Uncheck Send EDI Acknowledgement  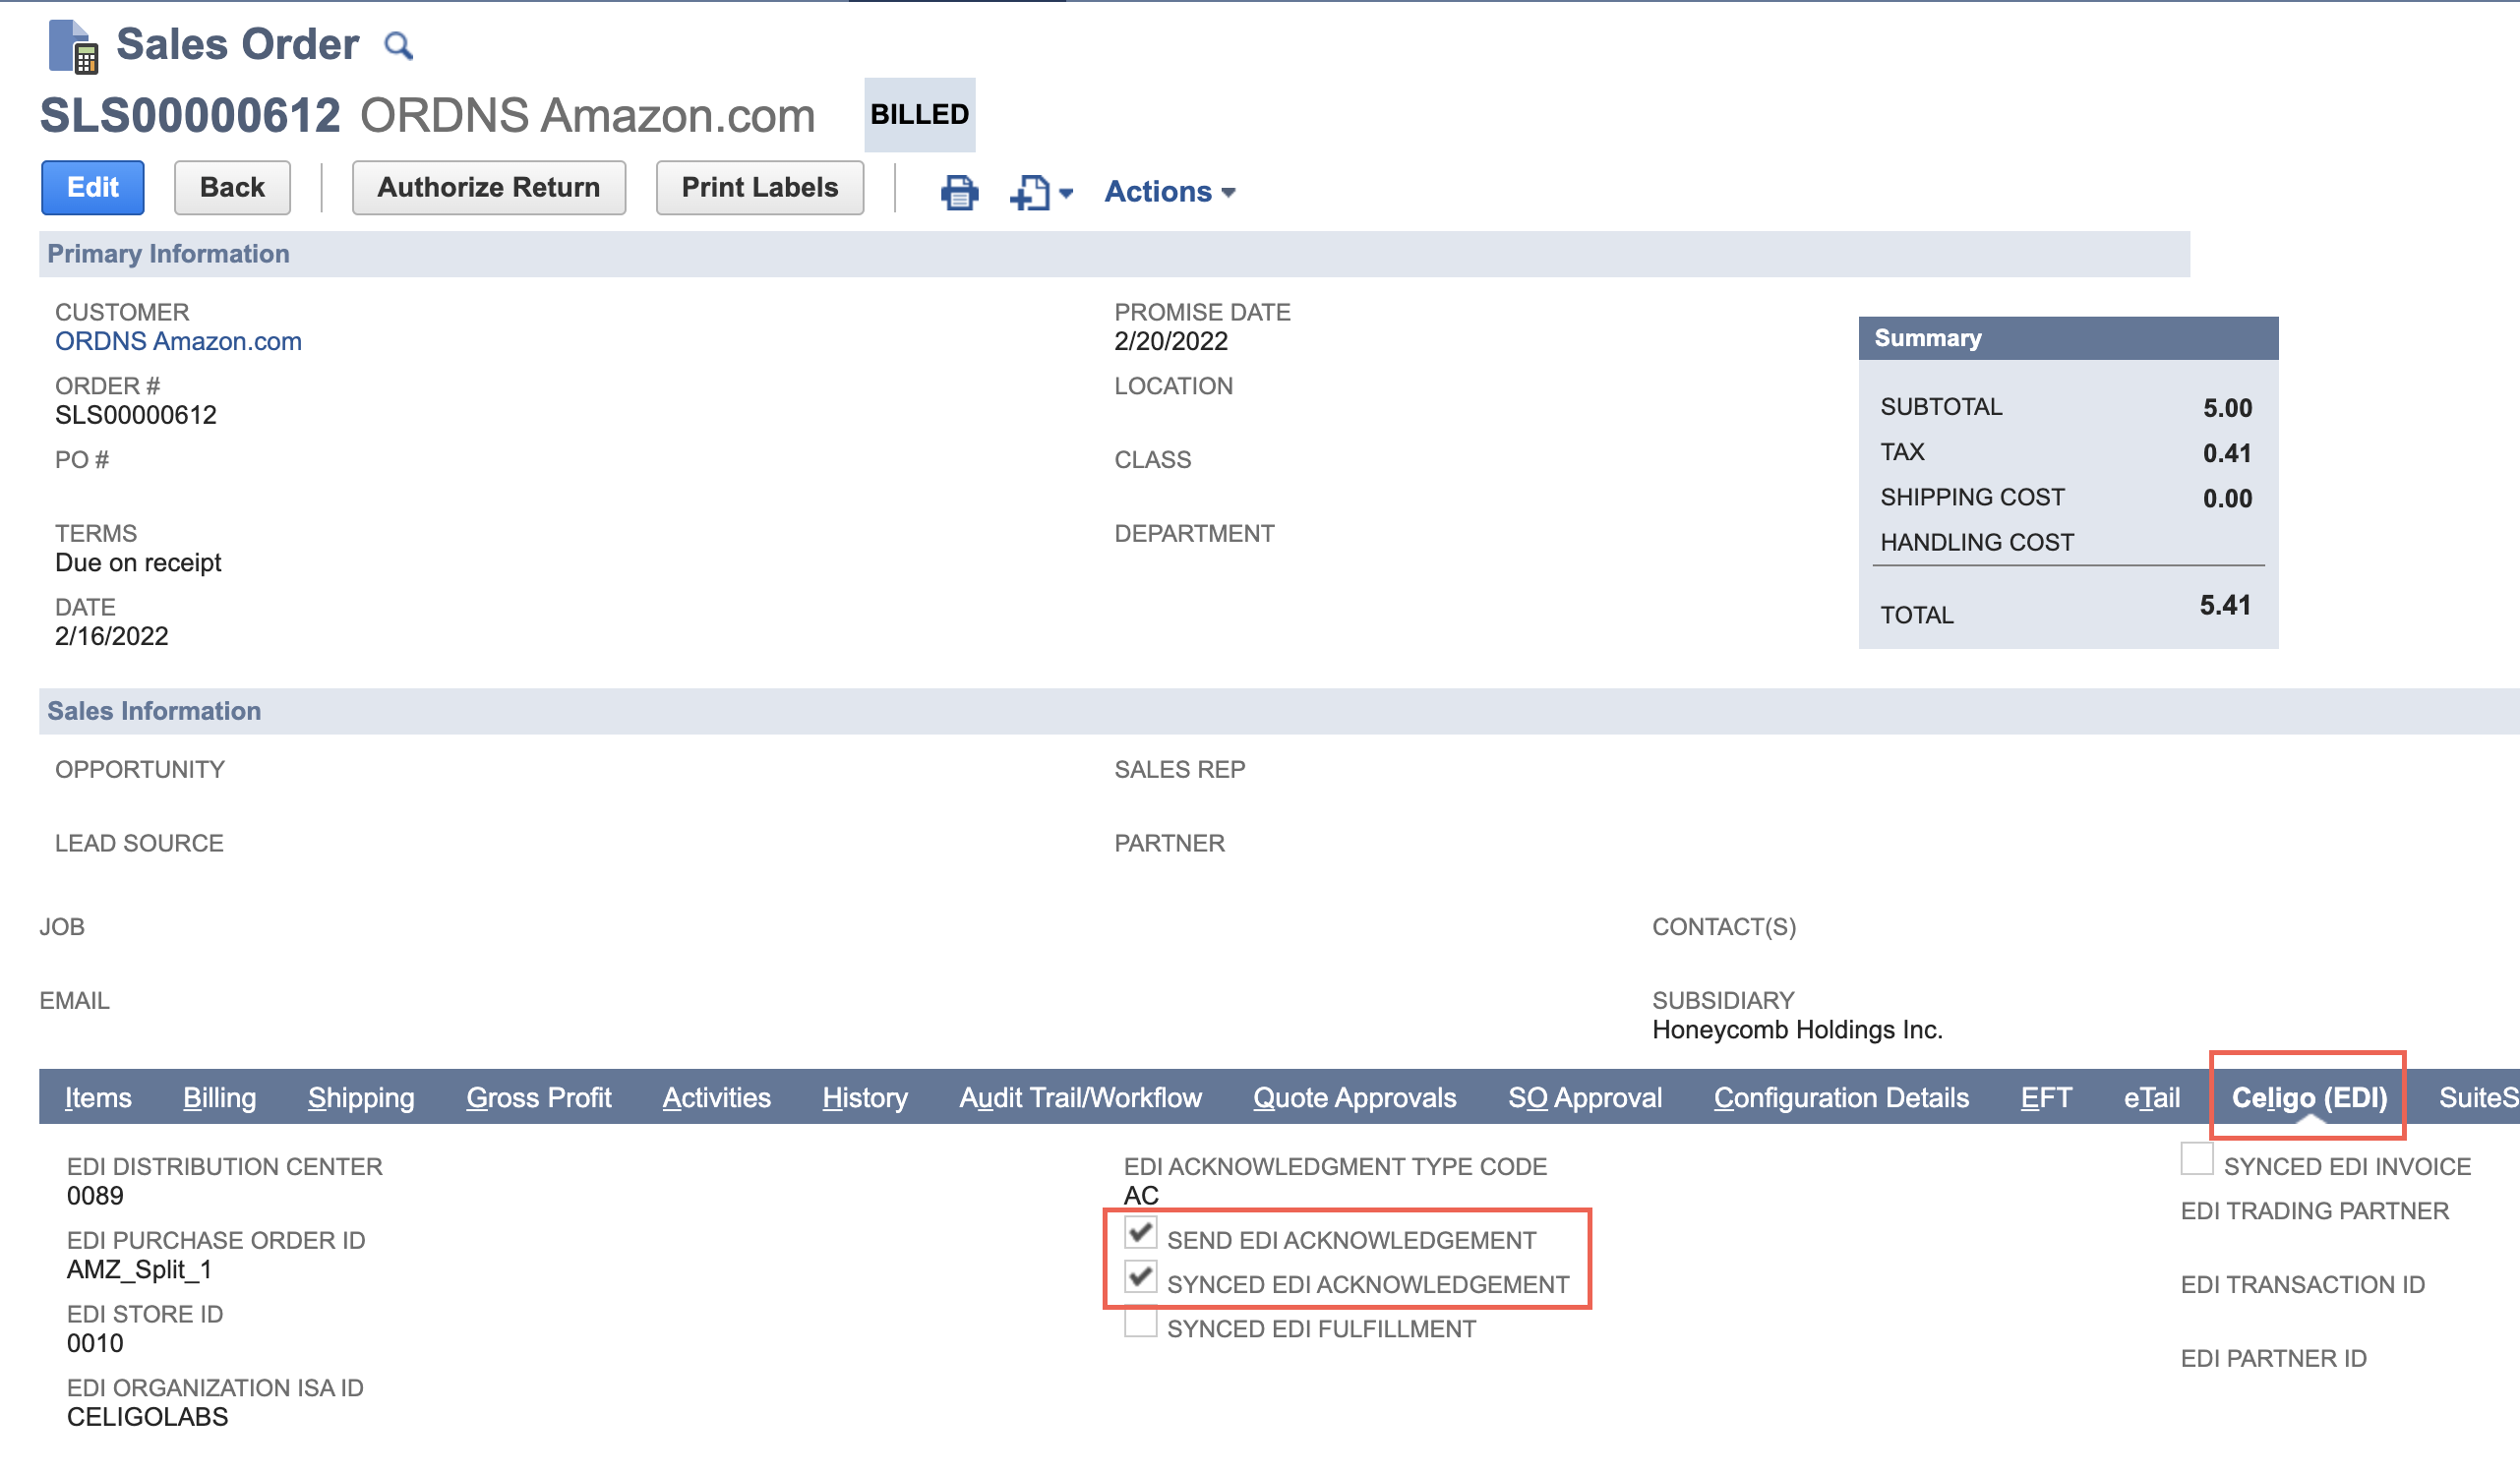(1139, 1234)
